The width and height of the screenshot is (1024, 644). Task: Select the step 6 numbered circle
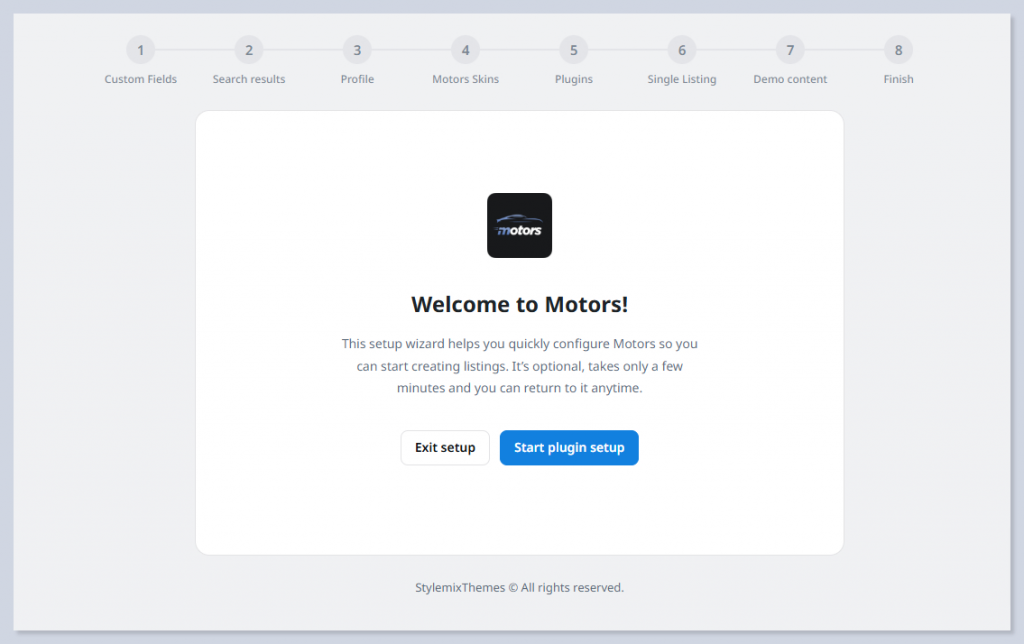click(x=682, y=50)
